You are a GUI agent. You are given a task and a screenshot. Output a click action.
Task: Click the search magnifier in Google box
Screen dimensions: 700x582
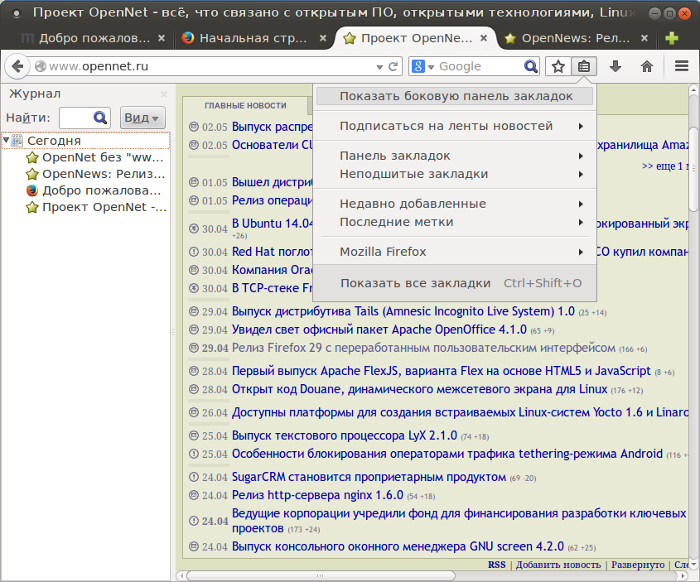[x=532, y=66]
